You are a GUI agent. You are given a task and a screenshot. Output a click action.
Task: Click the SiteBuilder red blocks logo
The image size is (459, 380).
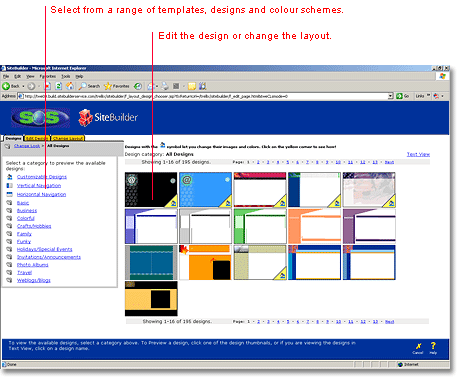[x=85, y=117]
